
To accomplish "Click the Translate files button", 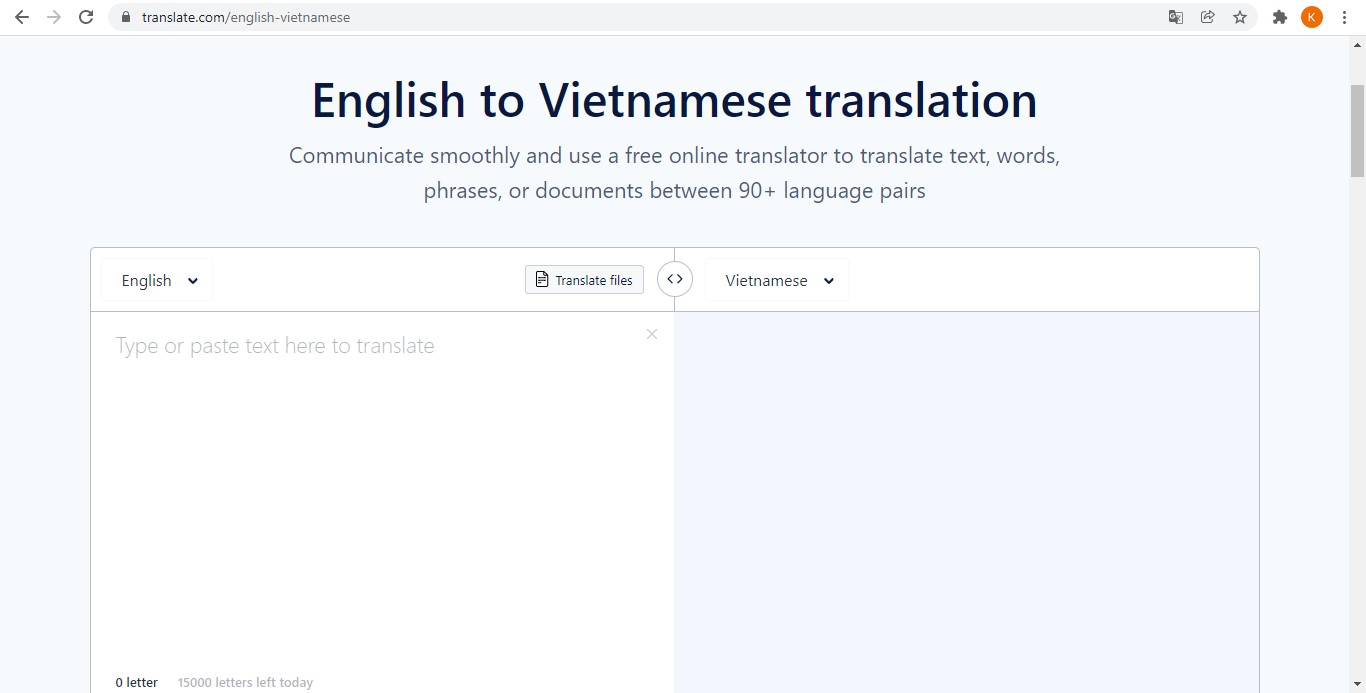I will tap(584, 280).
